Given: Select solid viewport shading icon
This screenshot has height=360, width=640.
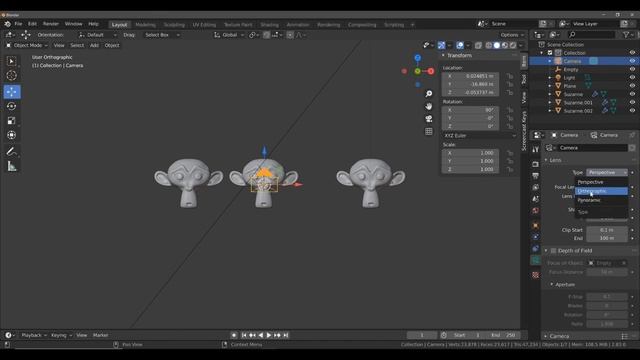Looking at the screenshot, I should coord(497,45).
